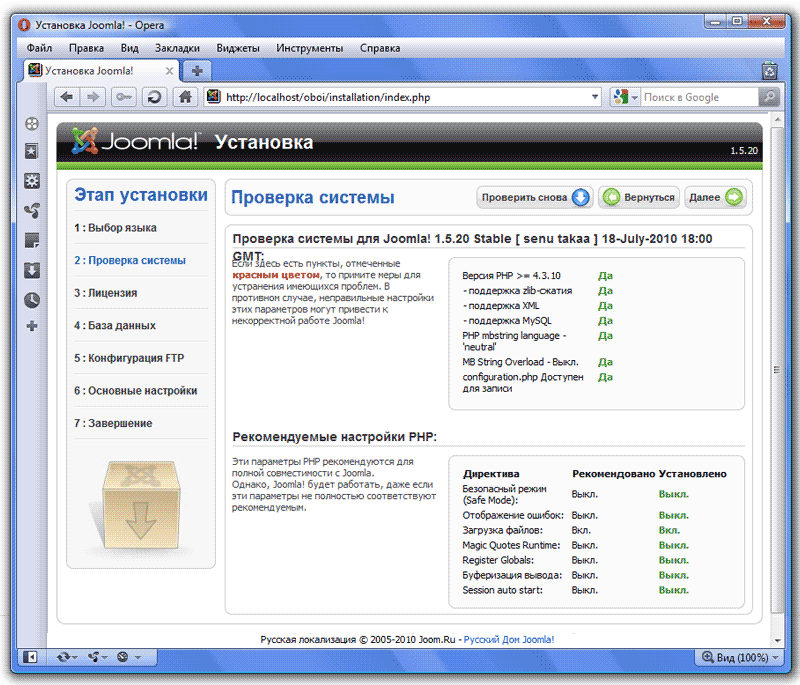This screenshot has height=685, width=800.
Task: Follow the Русский Дом Joomla! link
Action: coord(508,638)
